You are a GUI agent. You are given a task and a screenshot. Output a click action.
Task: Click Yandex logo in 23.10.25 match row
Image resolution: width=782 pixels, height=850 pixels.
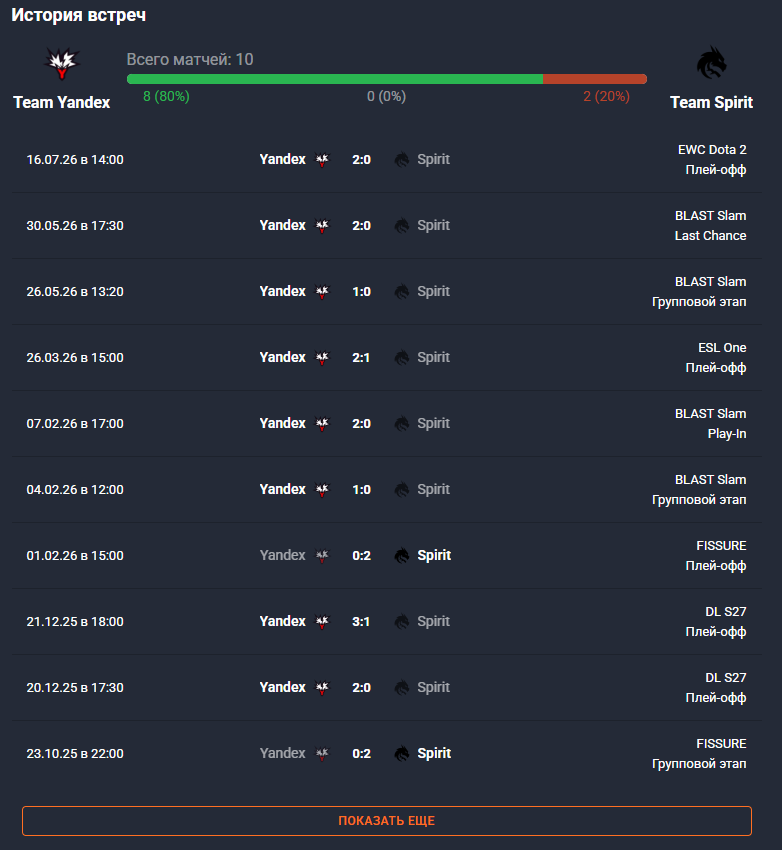tap(322, 754)
